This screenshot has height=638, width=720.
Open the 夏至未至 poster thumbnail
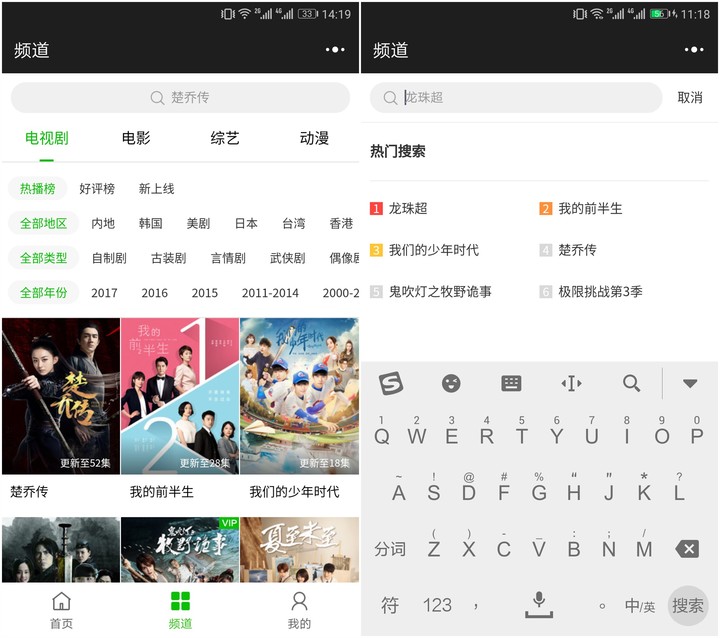[x=299, y=550]
